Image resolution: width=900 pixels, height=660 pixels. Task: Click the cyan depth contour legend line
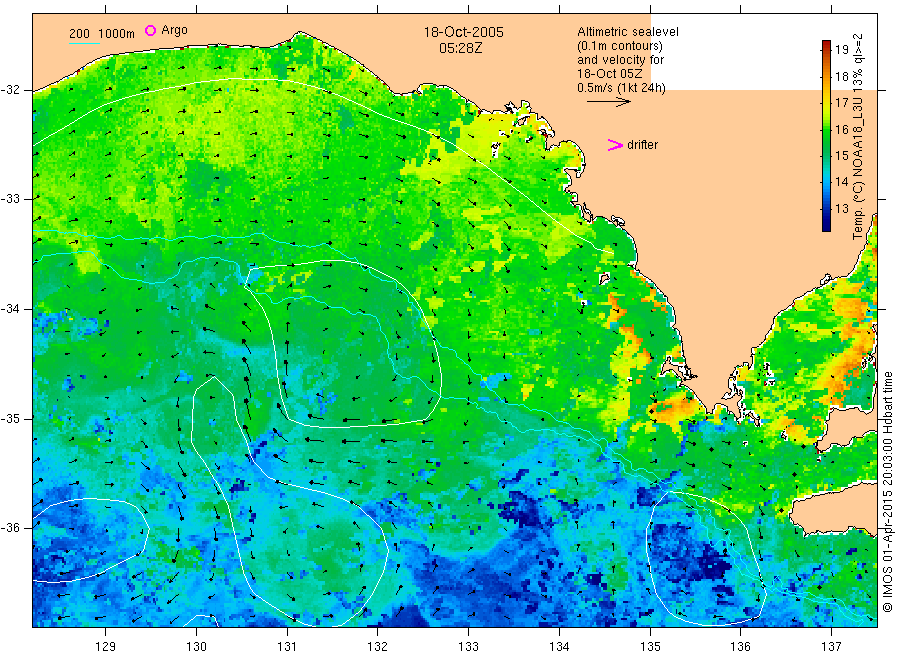84,43
